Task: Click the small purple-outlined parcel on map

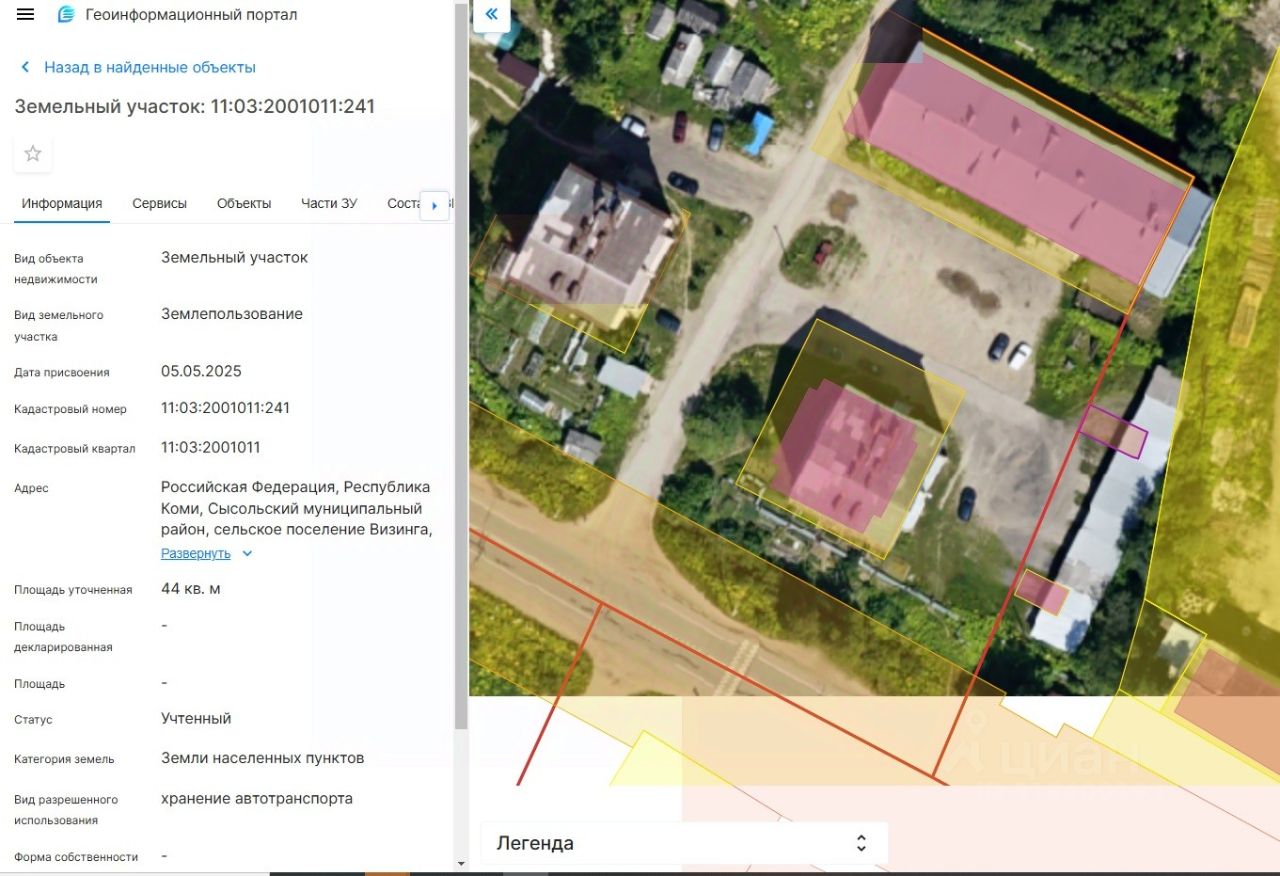Action: 1113,432
